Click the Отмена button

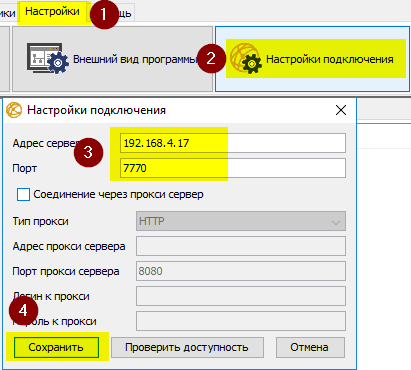[x=310, y=347]
